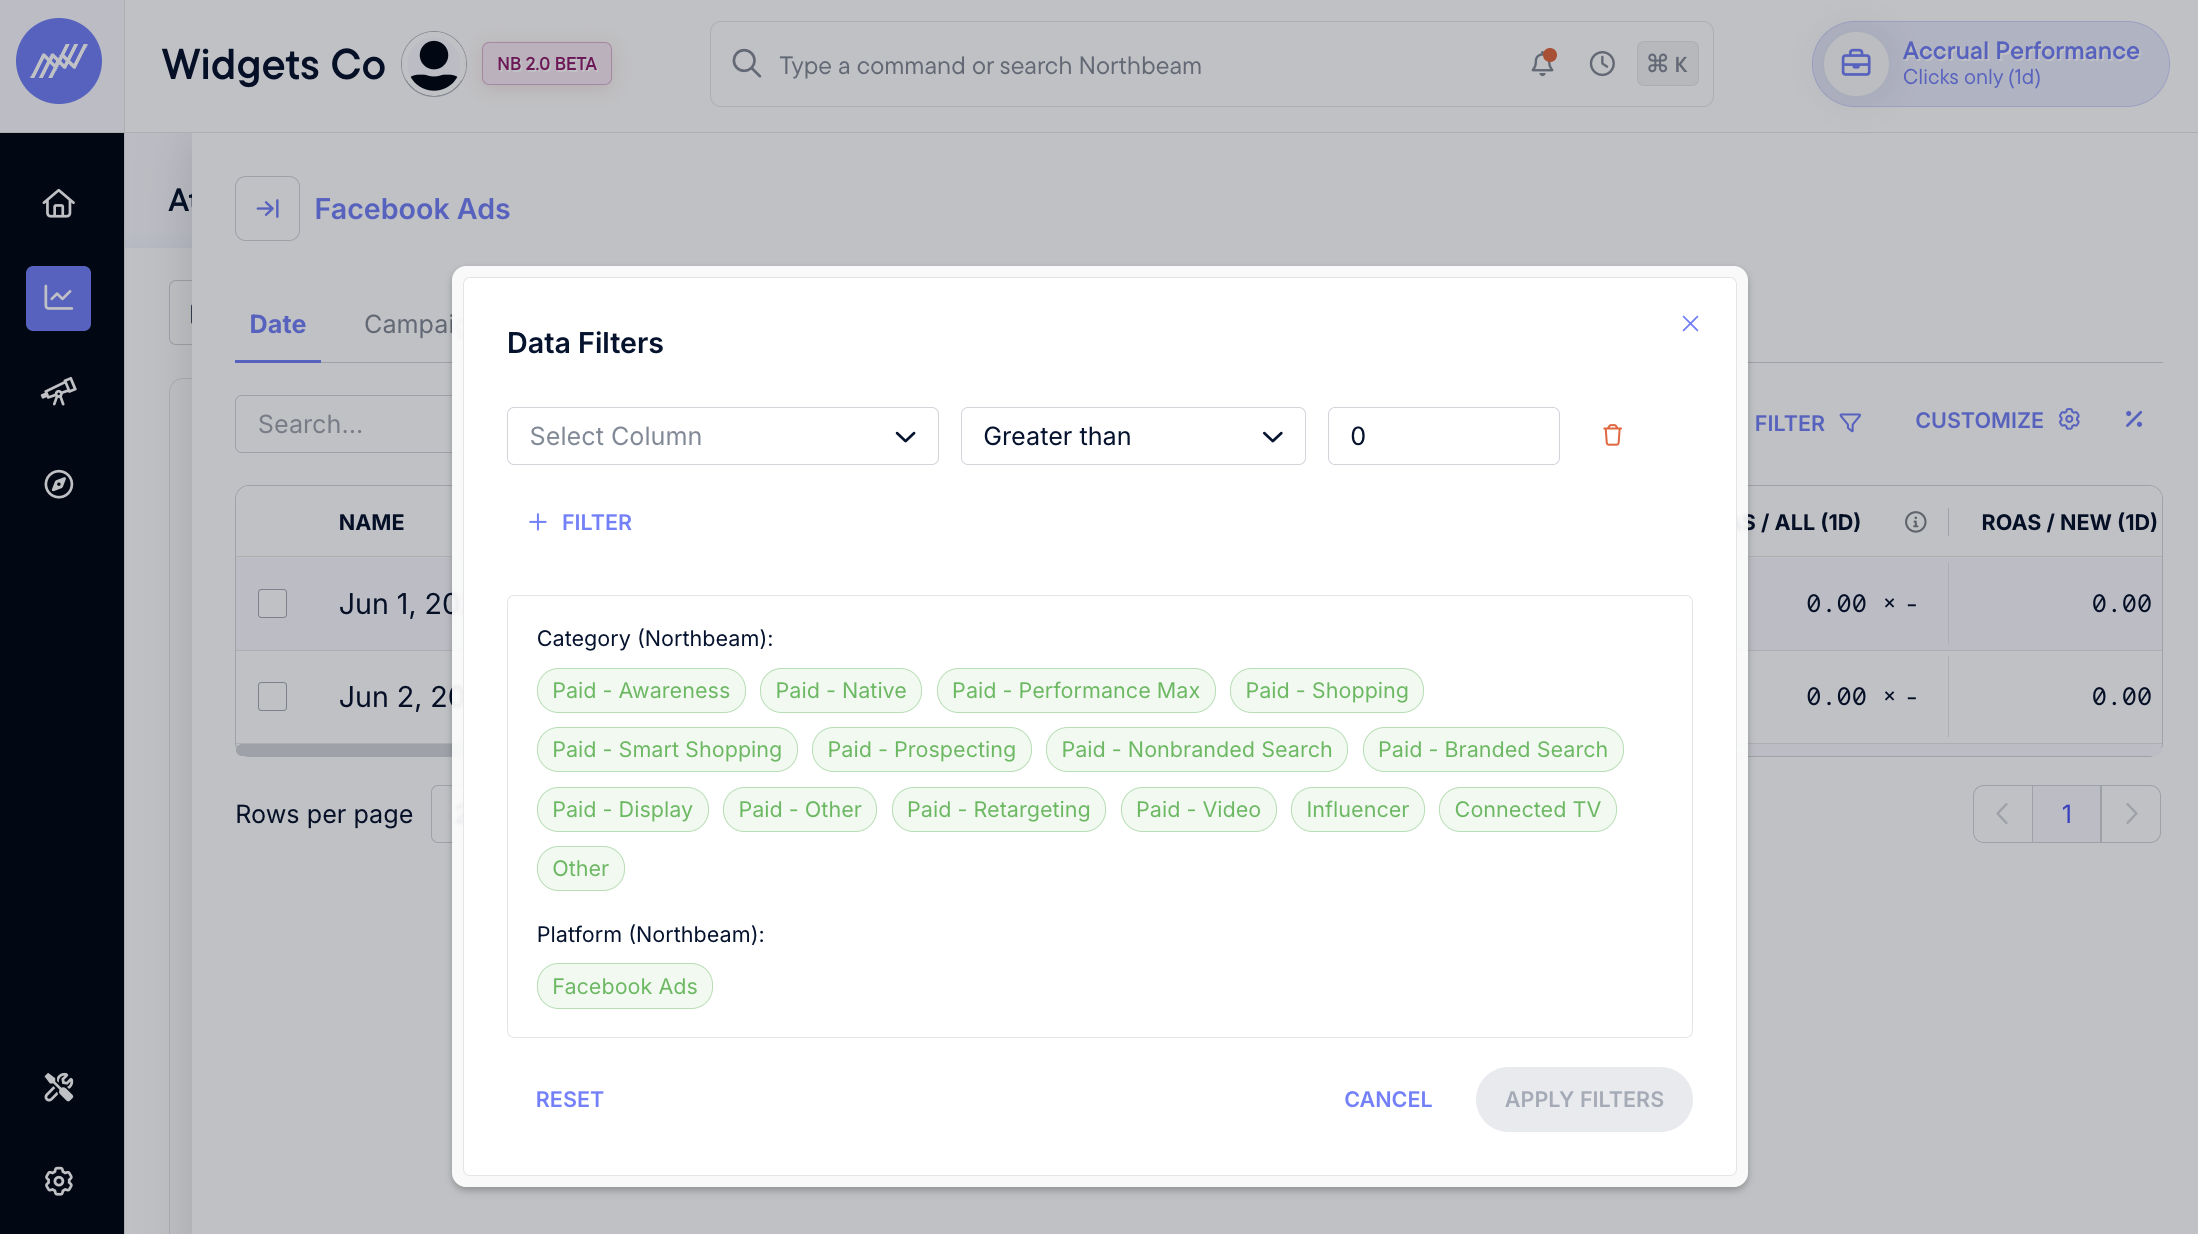This screenshot has width=2198, height=1234.
Task: Open the Accrual Performance model selector
Action: [1990, 63]
